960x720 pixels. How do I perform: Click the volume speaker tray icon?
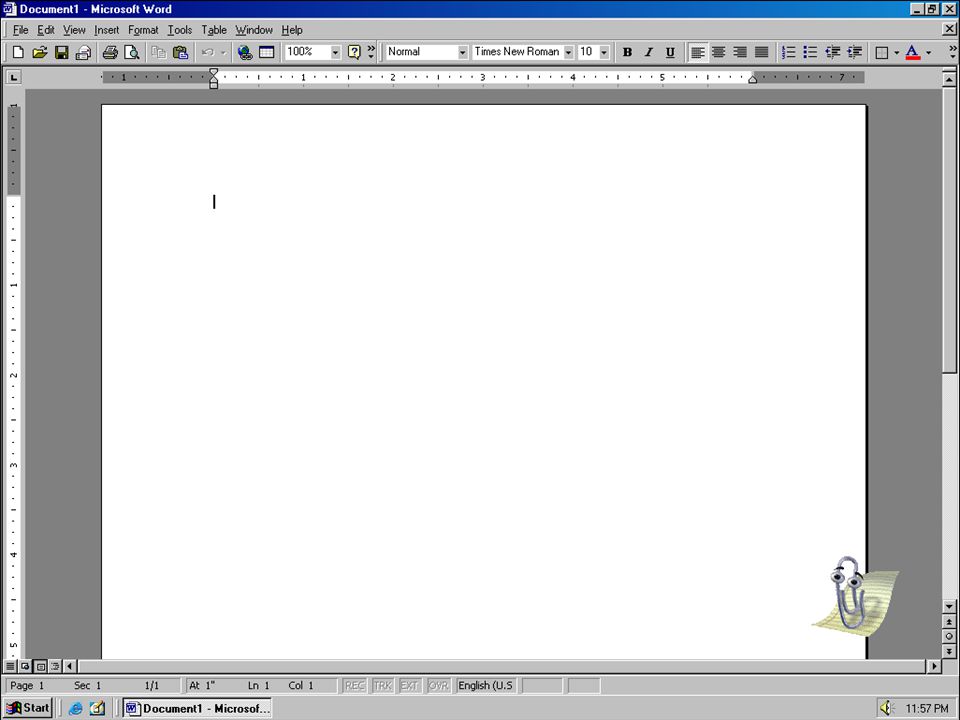click(887, 708)
